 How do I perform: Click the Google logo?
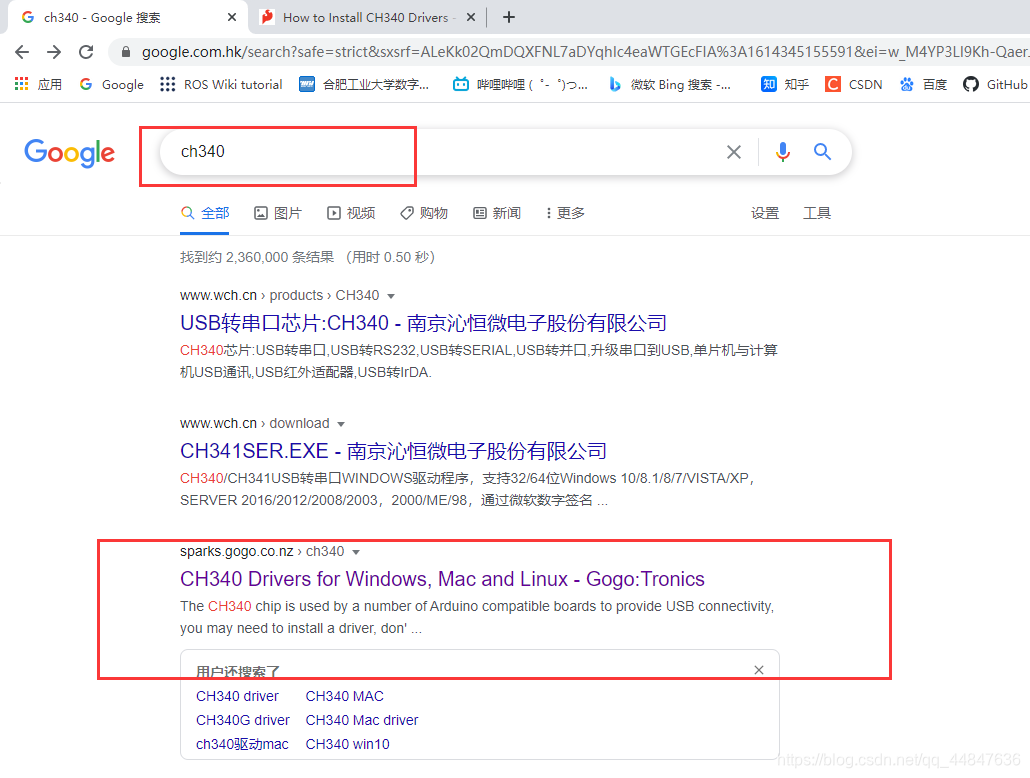70,152
